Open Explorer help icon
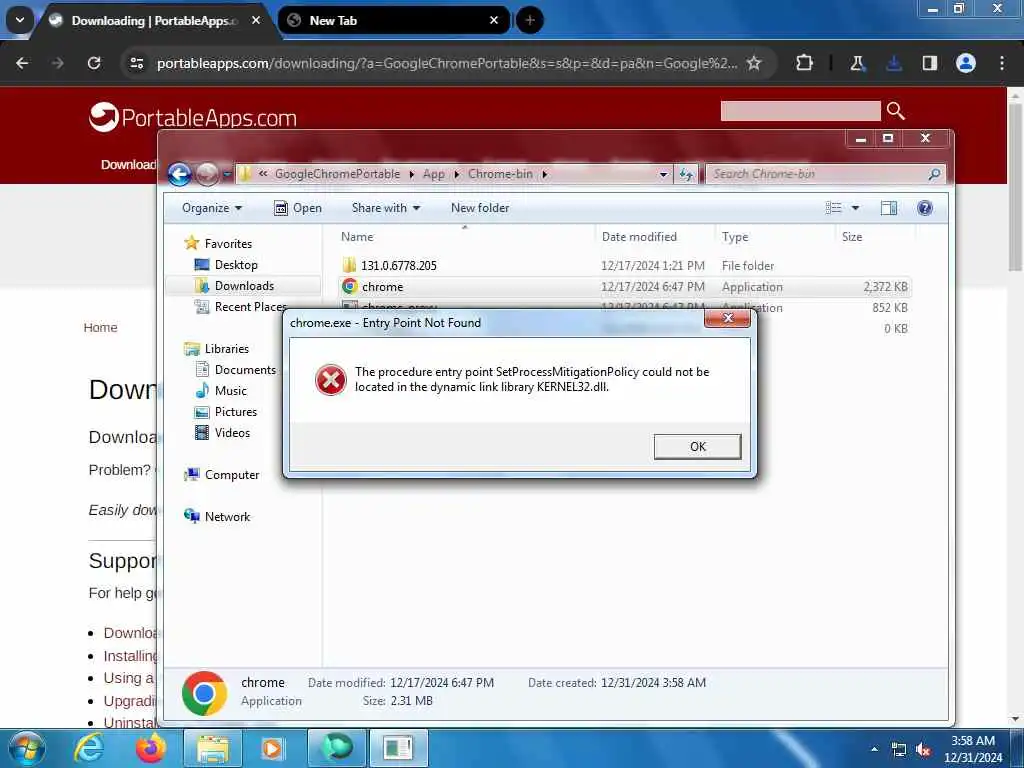1024x768 pixels. [925, 208]
